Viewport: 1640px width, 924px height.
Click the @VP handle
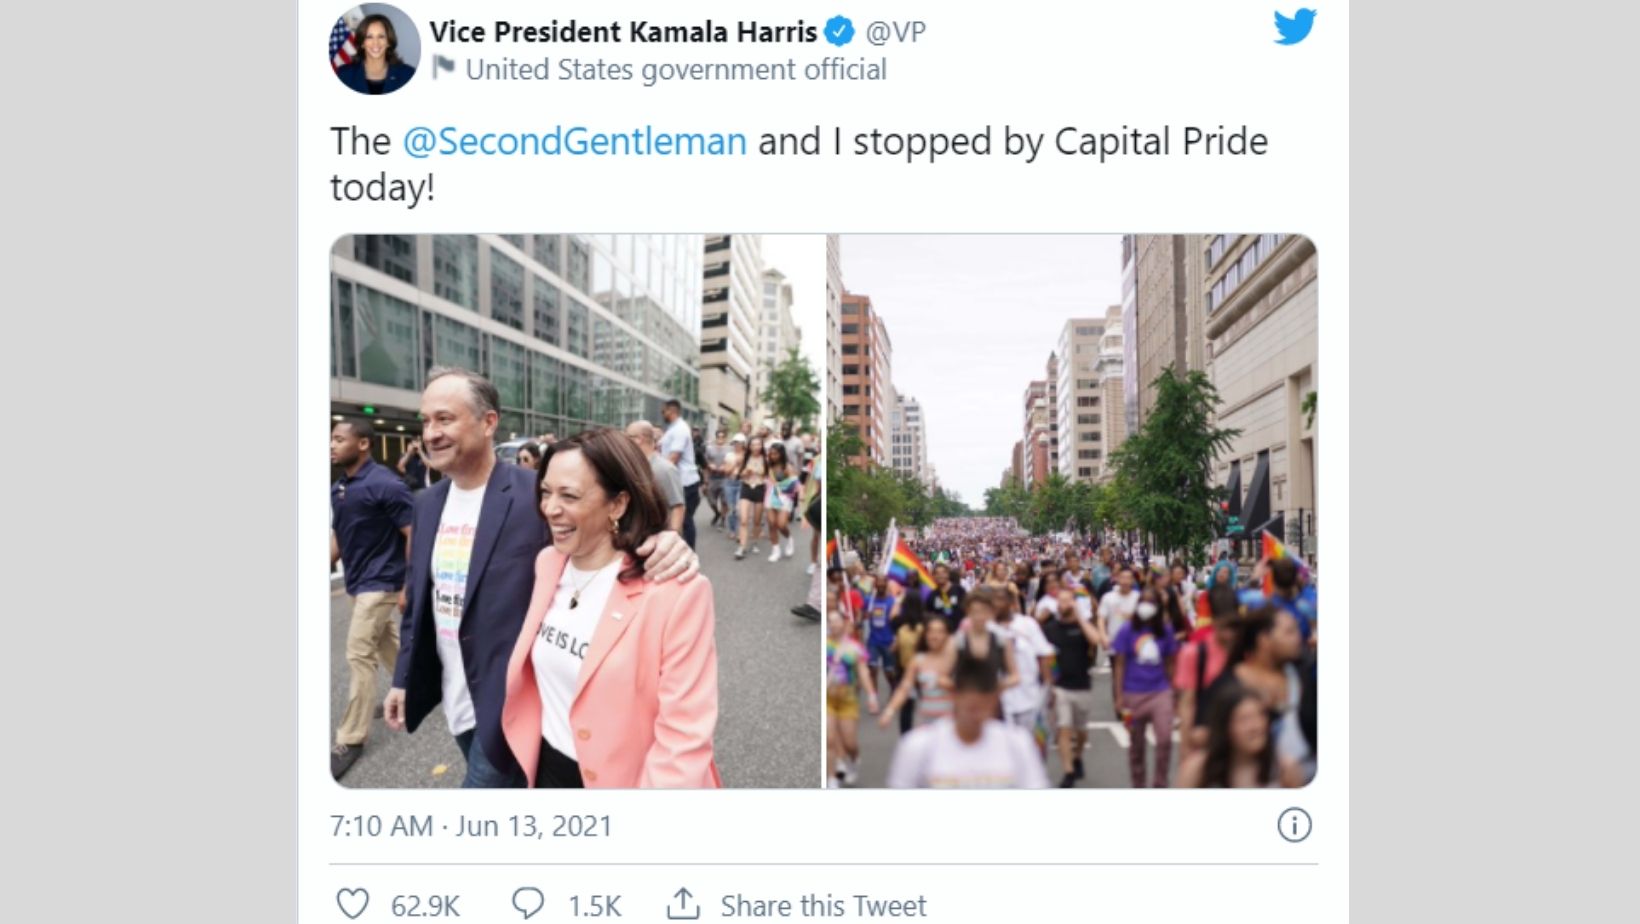(895, 32)
